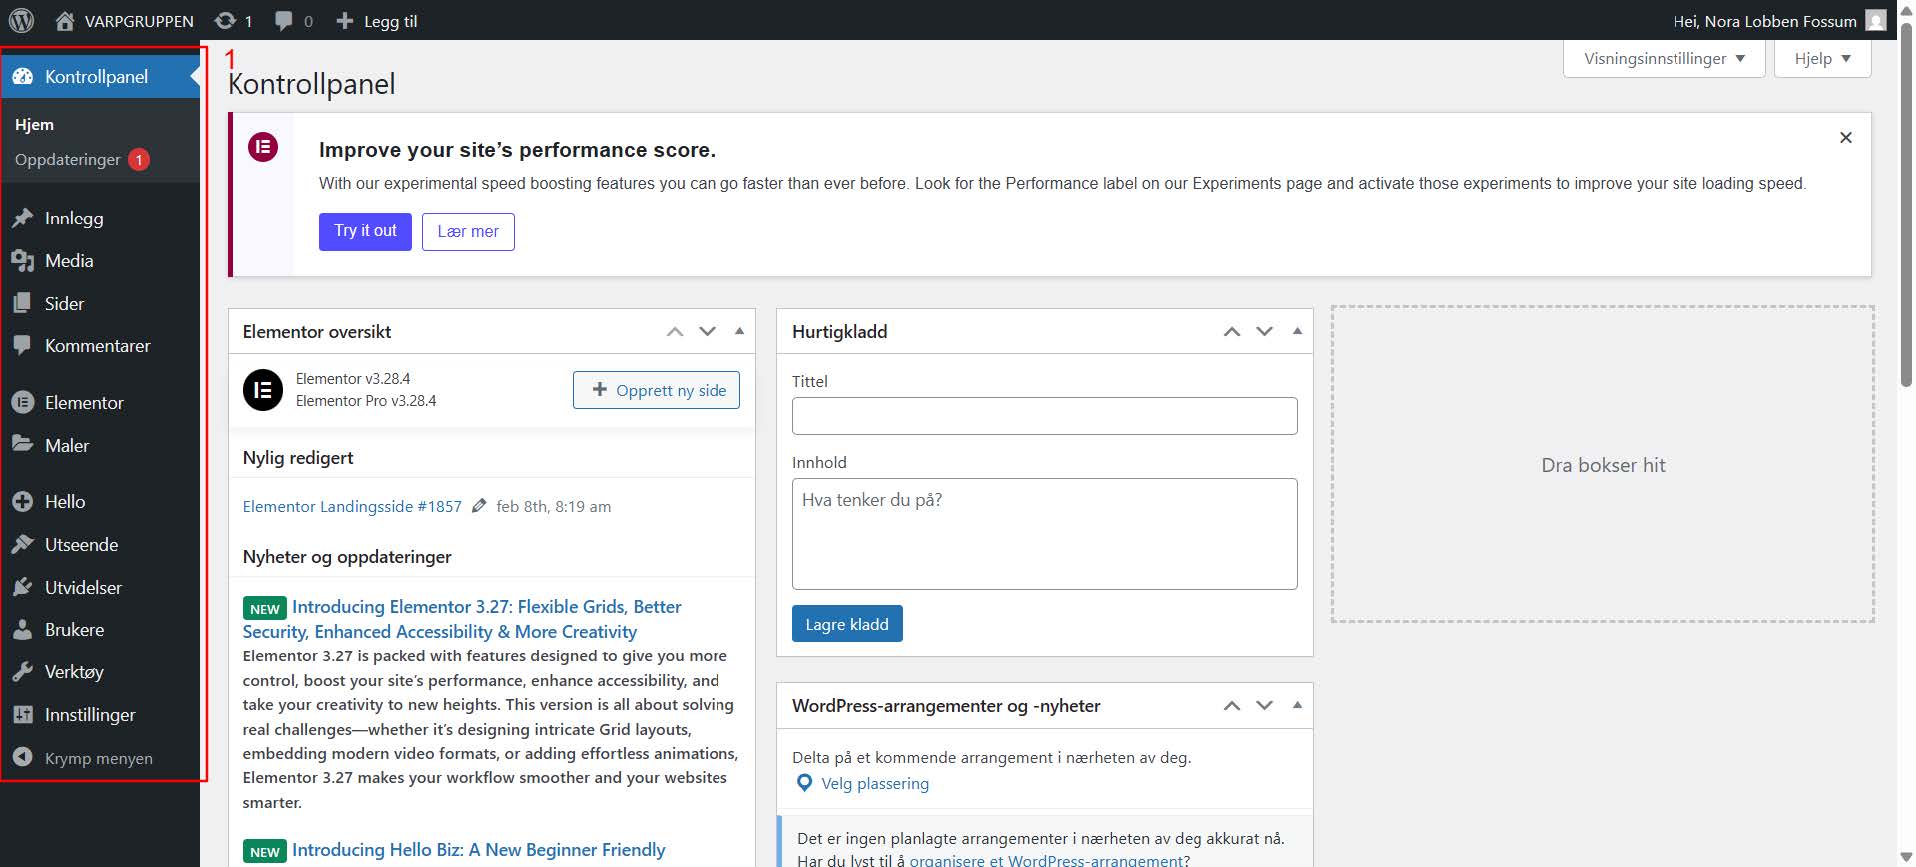Open the Hjelp dropdown
This screenshot has height=867, width=1916.
click(1822, 59)
